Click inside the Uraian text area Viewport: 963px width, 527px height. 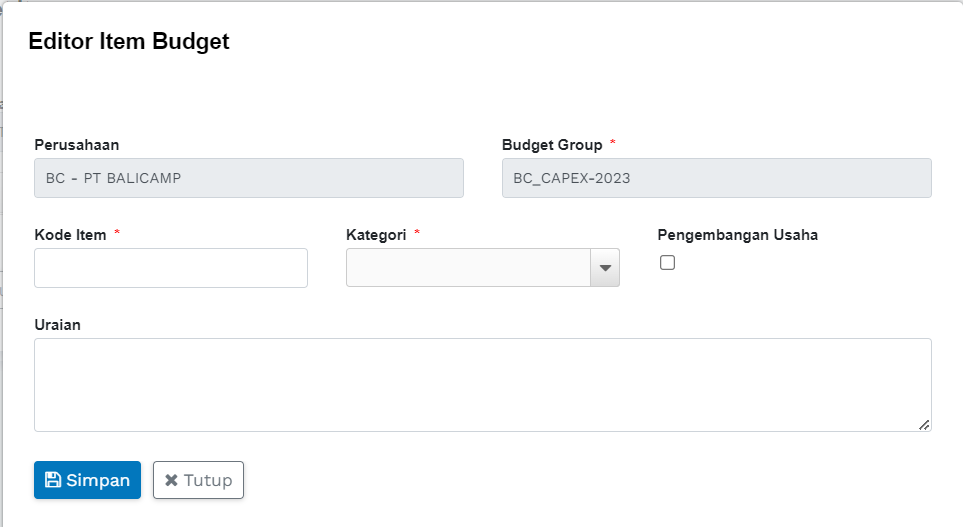point(482,385)
